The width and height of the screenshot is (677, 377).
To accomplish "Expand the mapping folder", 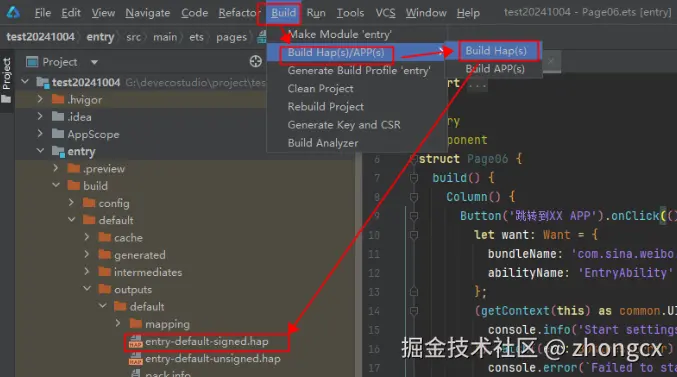I will coord(118,323).
